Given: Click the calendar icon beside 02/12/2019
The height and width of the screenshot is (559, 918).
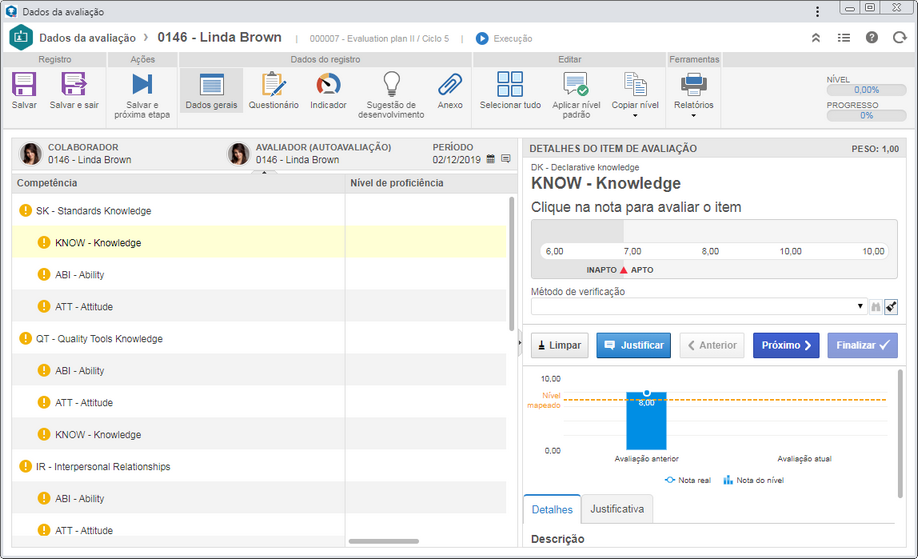Looking at the screenshot, I should coord(491,159).
